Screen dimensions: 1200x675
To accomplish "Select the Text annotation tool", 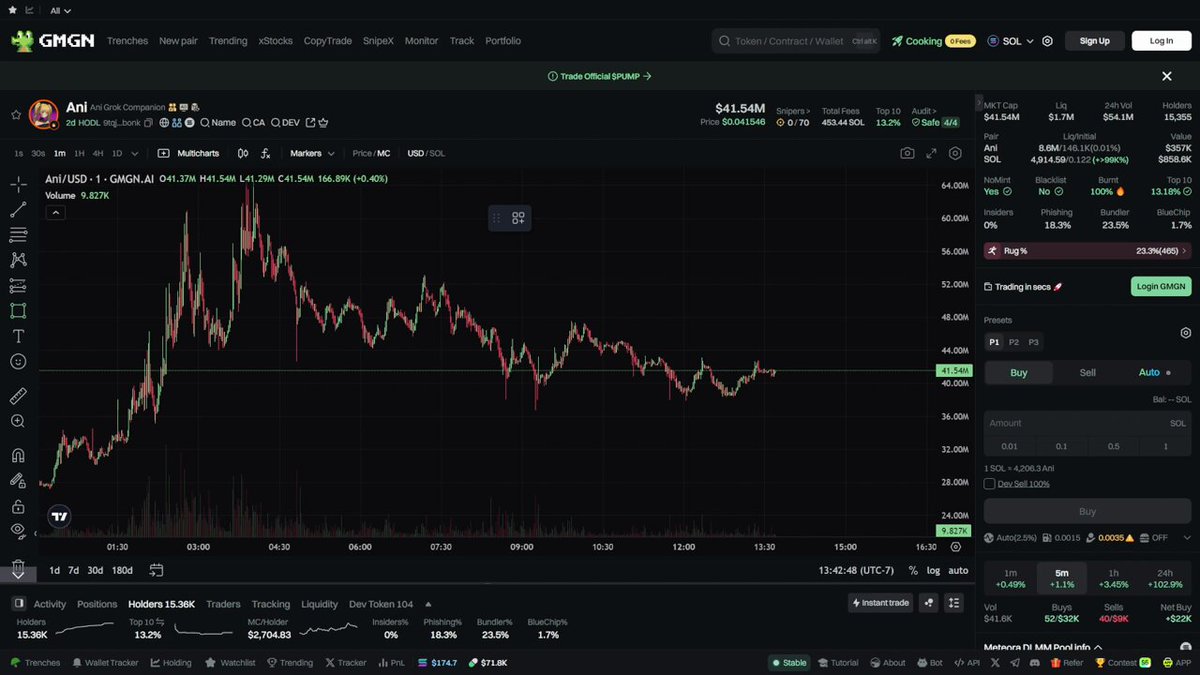I will [18, 336].
